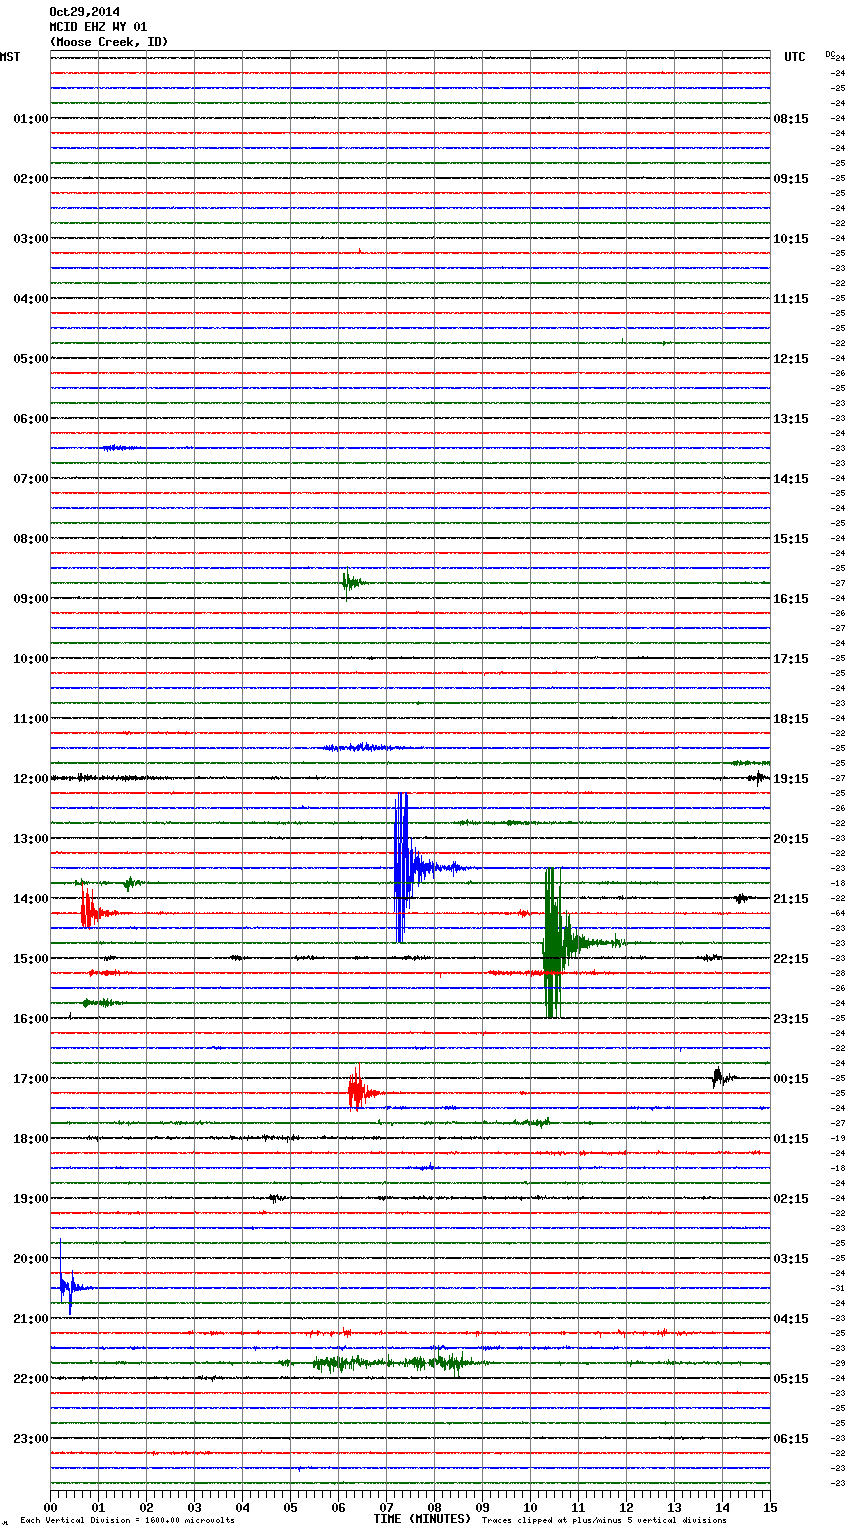Select the black event burst near 00:15 UTC
The height and width of the screenshot is (1534, 850).
point(718,1077)
